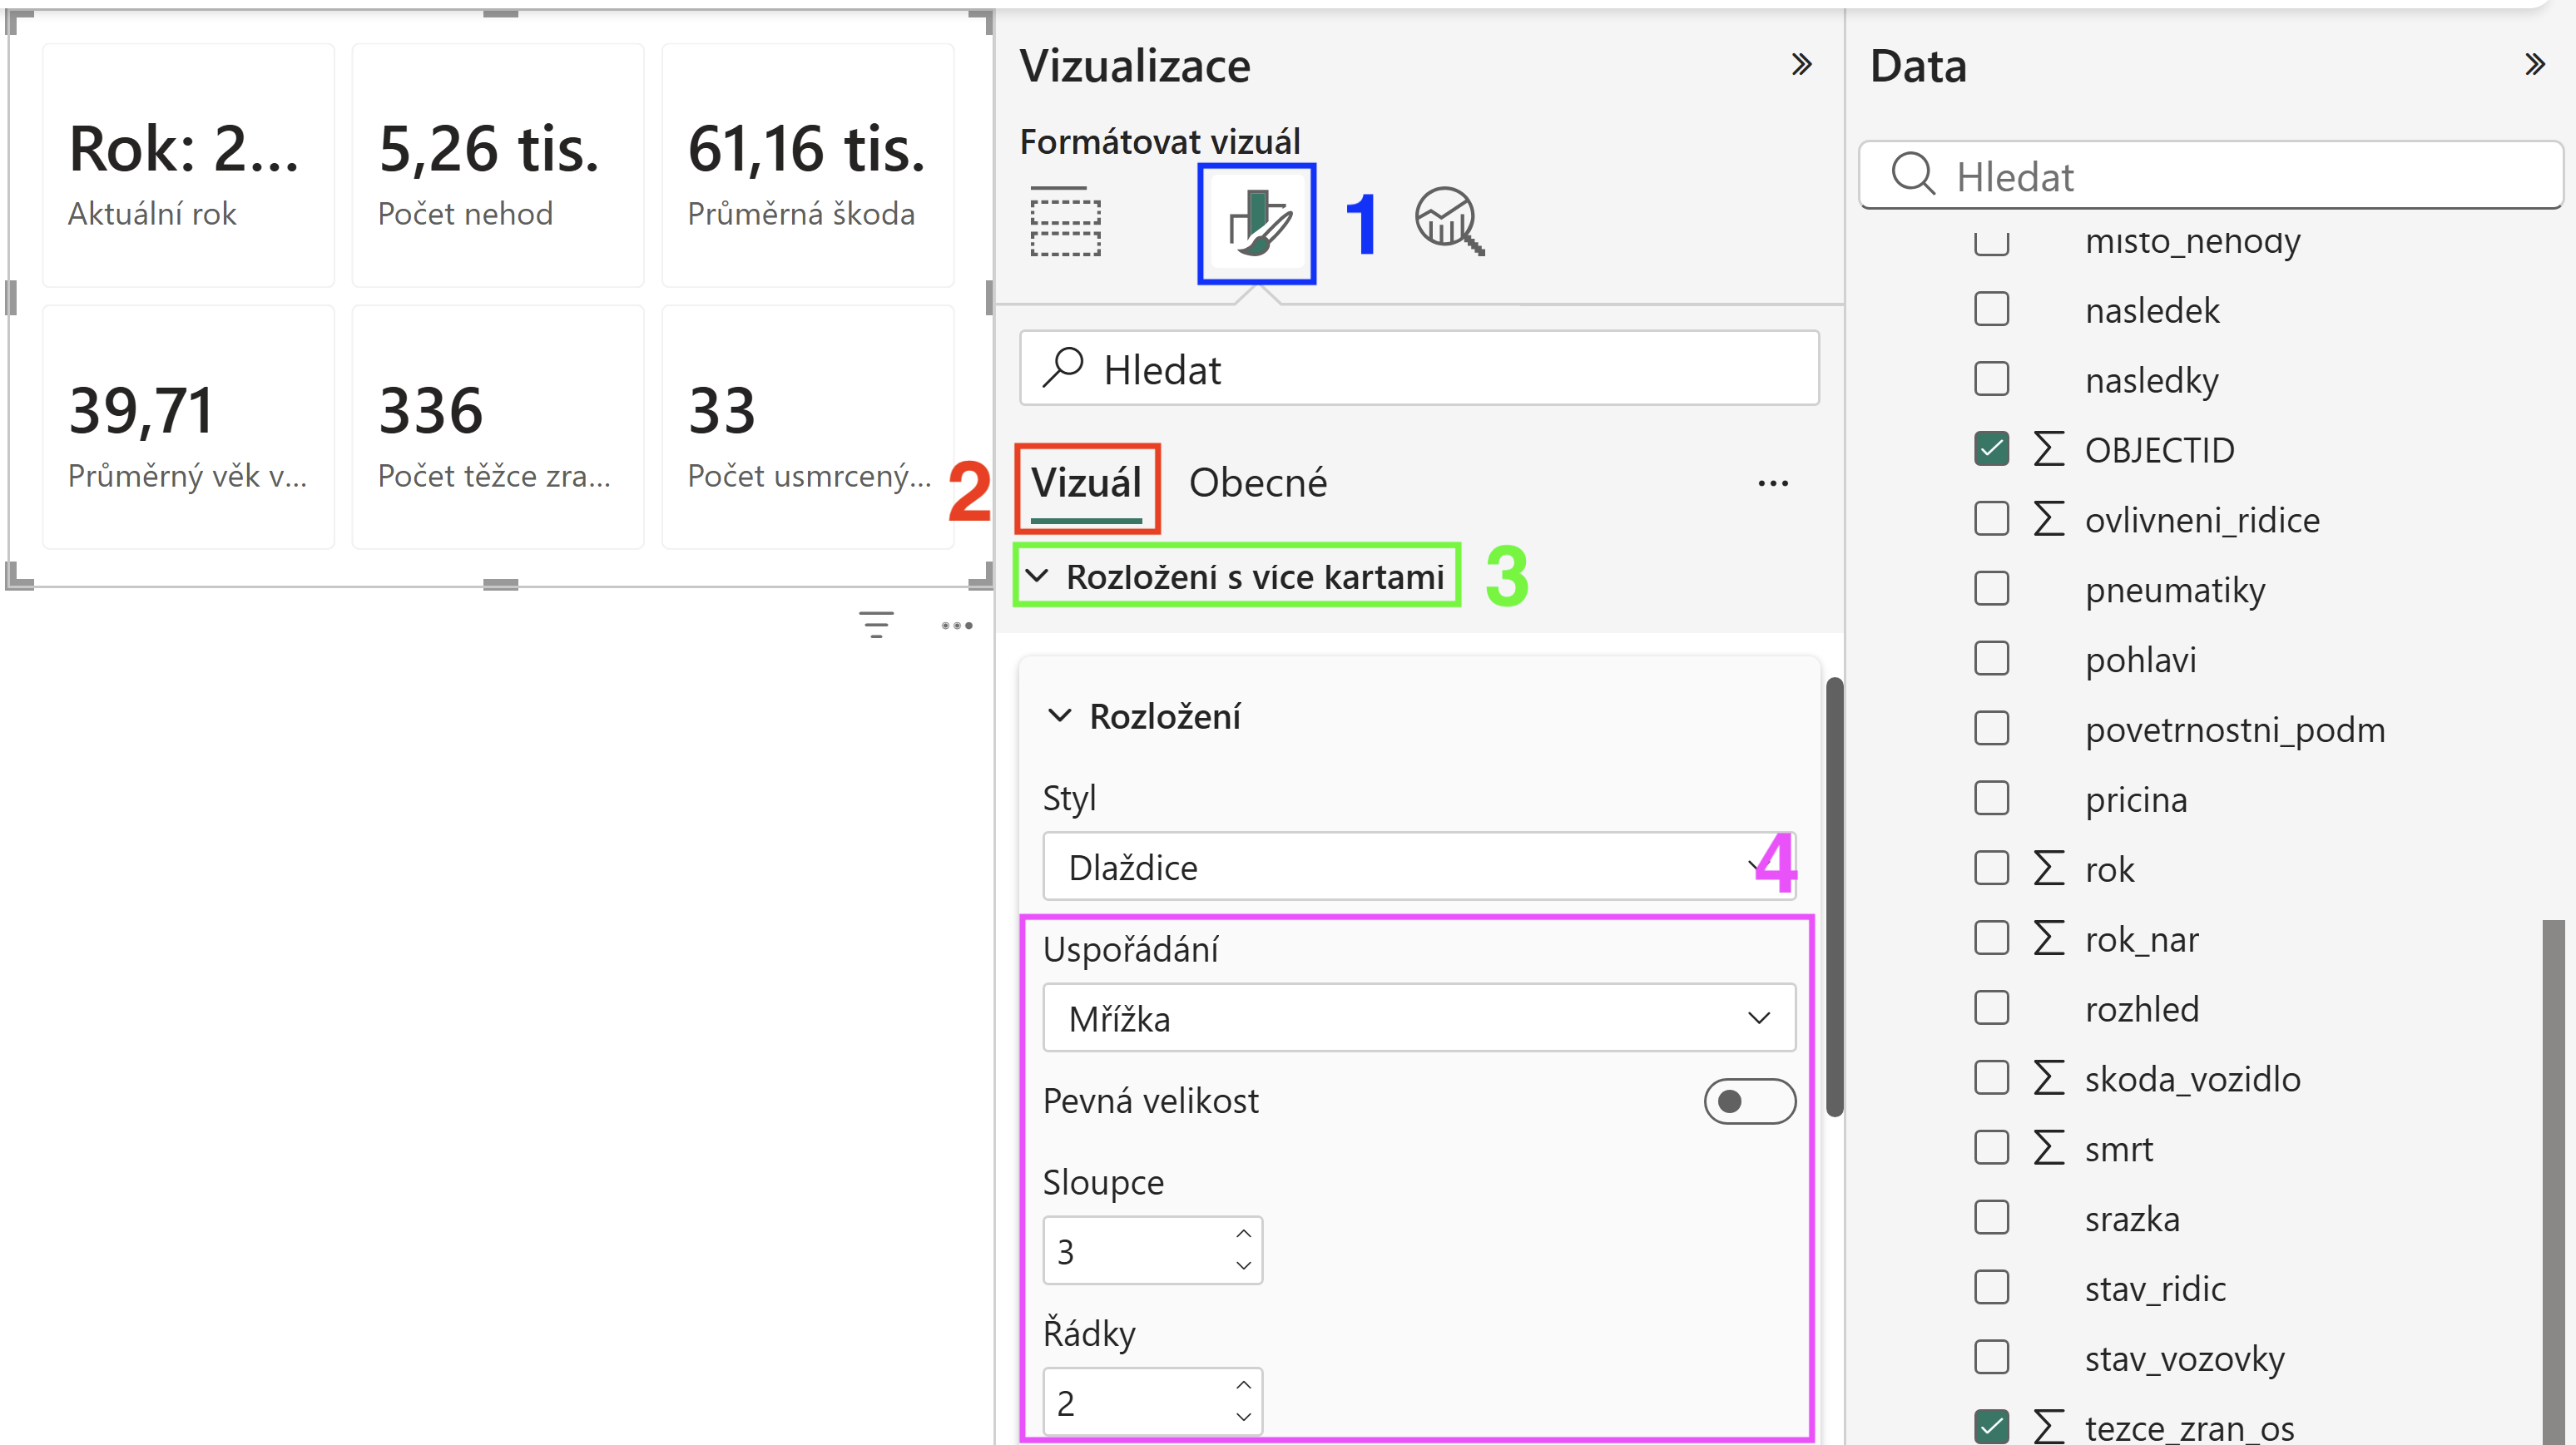The height and width of the screenshot is (1445, 2576).
Task: Open the Styl Dlaždice dropdown
Action: (1419, 866)
